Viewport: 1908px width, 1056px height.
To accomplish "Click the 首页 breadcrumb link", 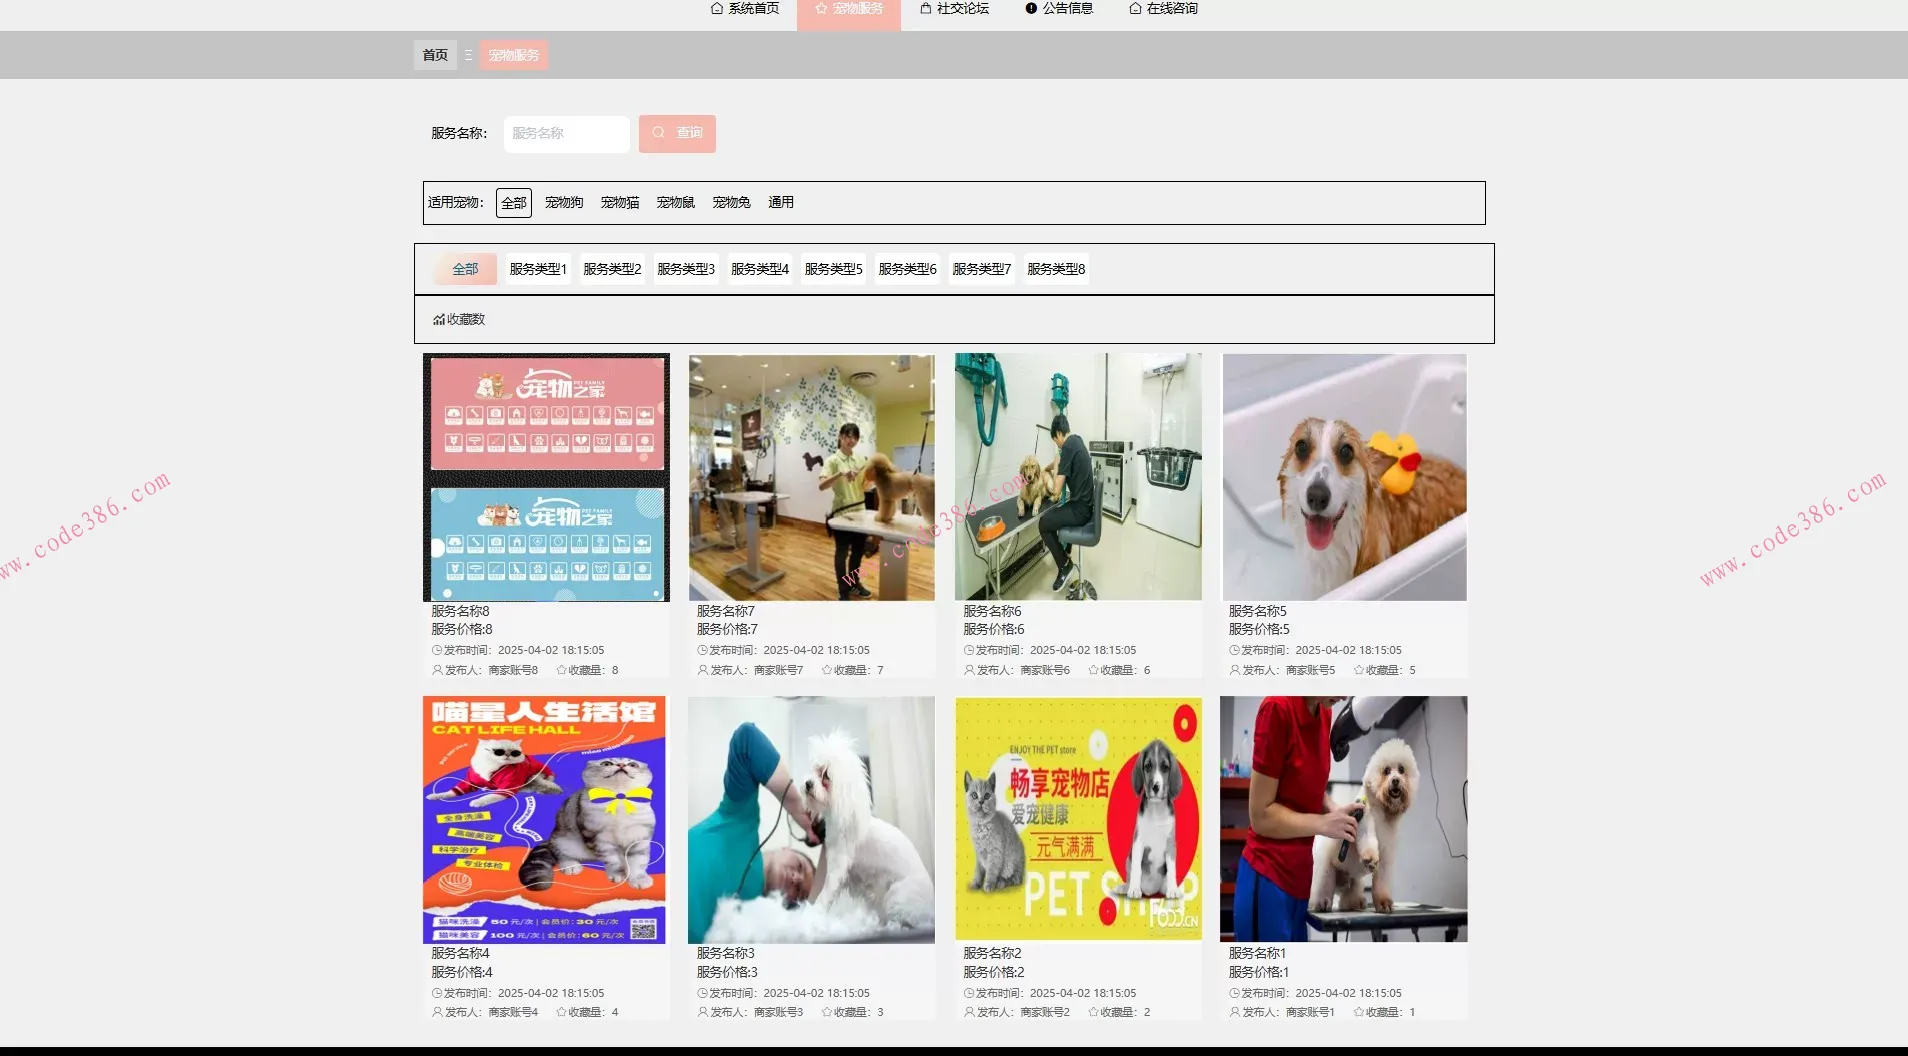I will pos(435,55).
